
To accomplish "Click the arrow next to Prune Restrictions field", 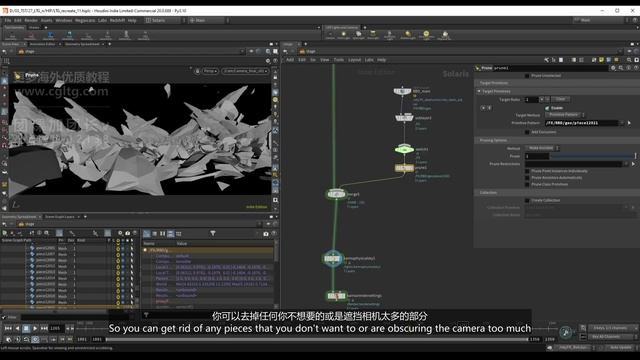I will click(x=633, y=164).
